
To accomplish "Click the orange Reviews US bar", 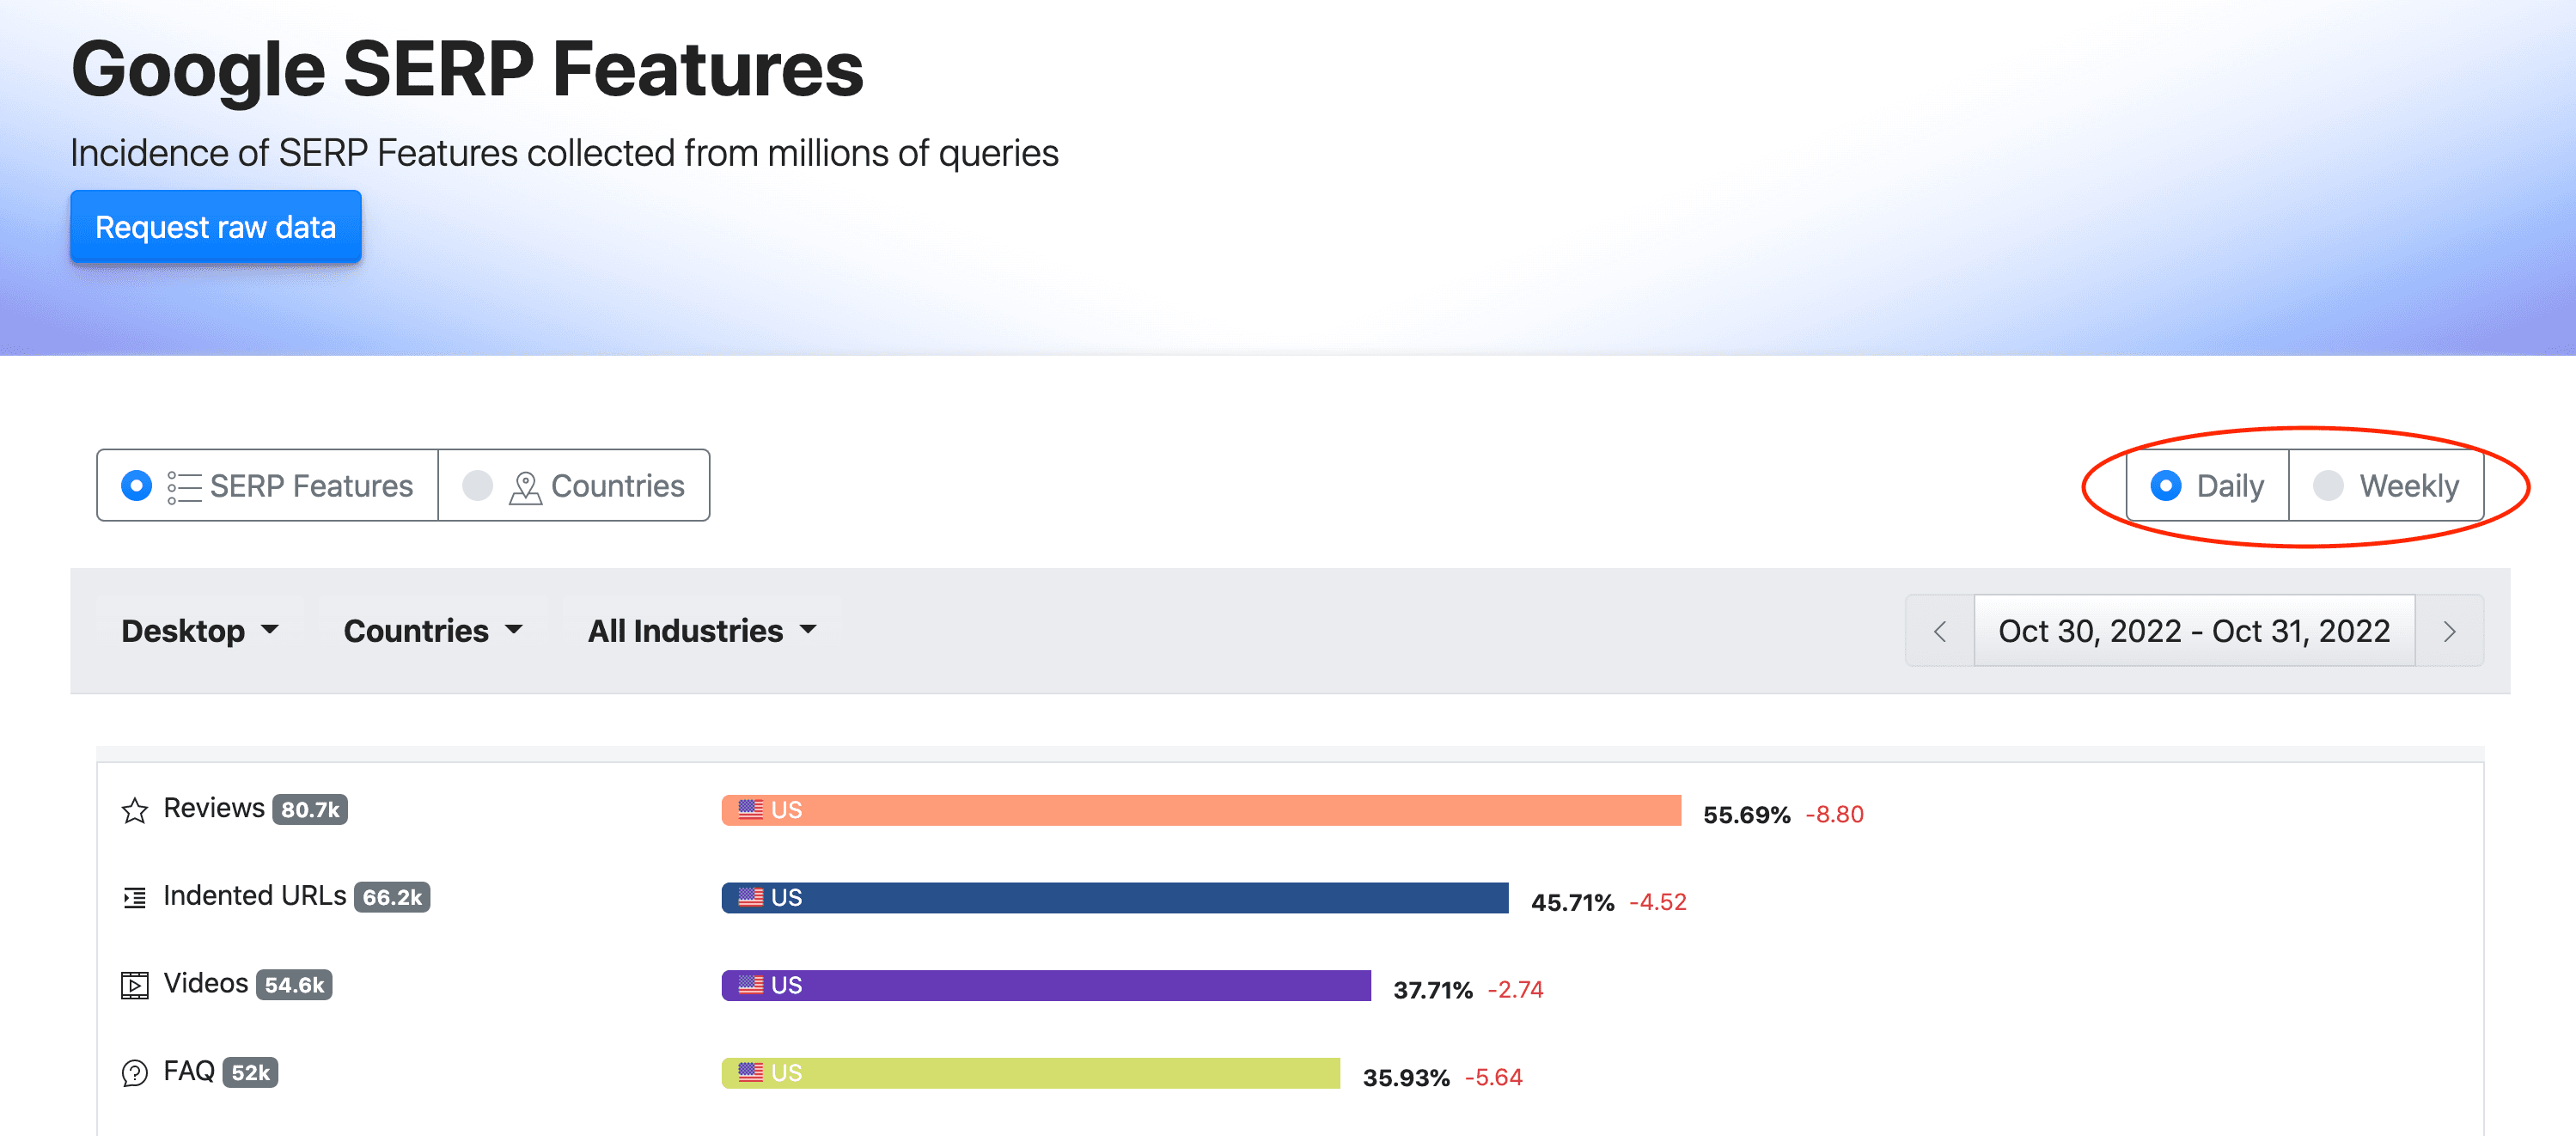I will (x=1201, y=810).
